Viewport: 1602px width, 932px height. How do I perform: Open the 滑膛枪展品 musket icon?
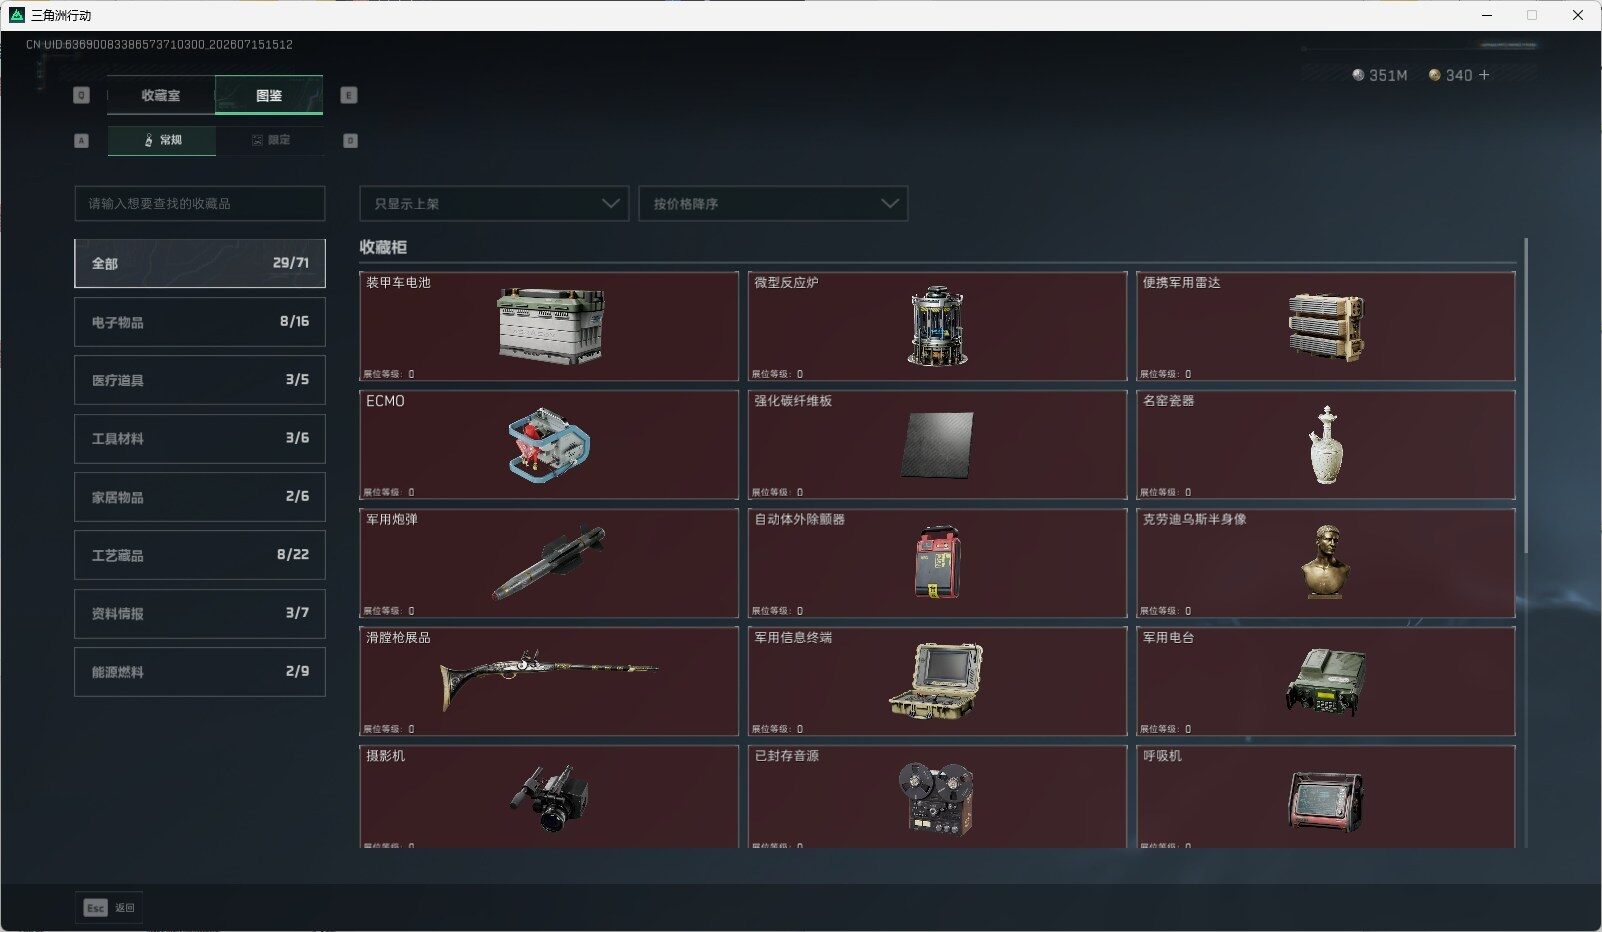(549, 680)
